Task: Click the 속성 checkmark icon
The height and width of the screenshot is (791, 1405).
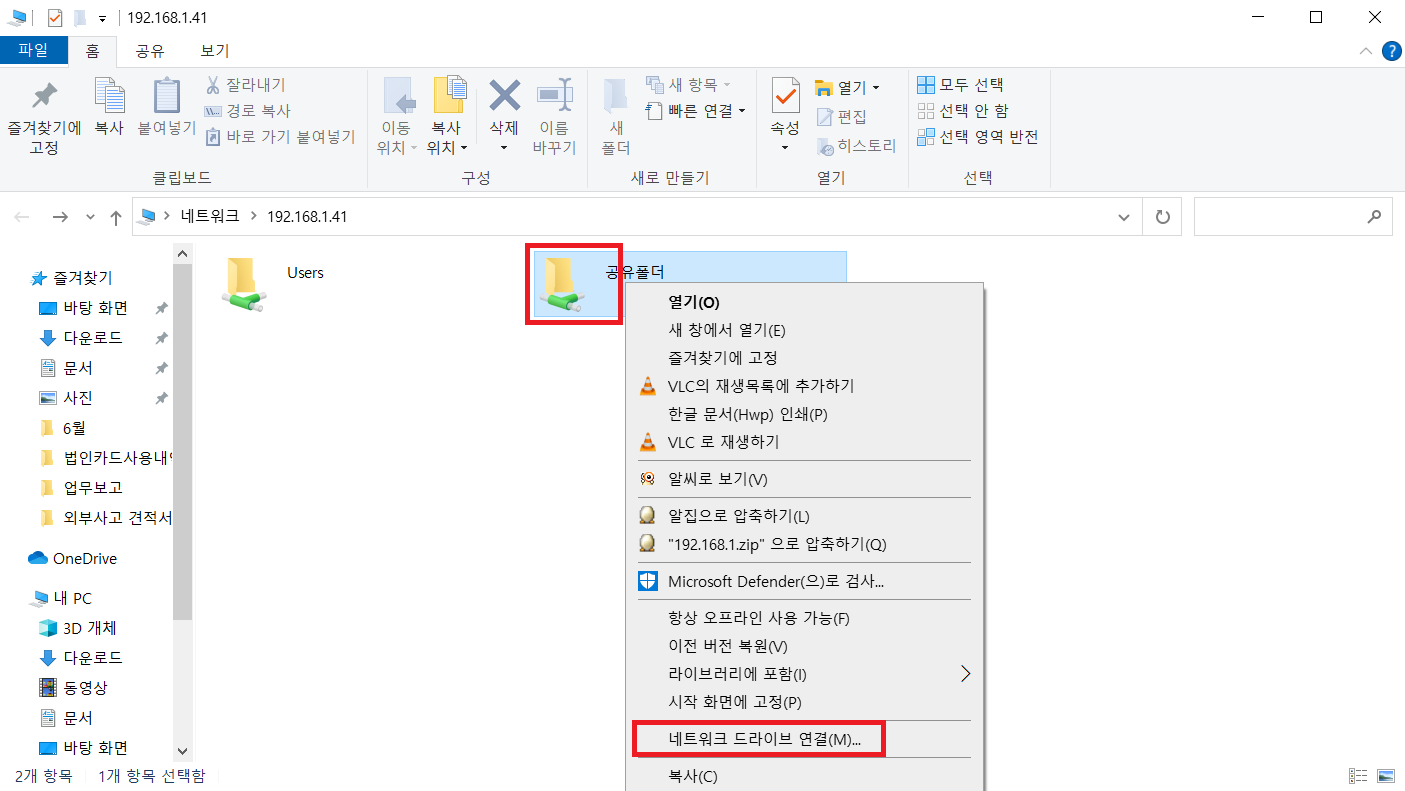Action: 785,96
